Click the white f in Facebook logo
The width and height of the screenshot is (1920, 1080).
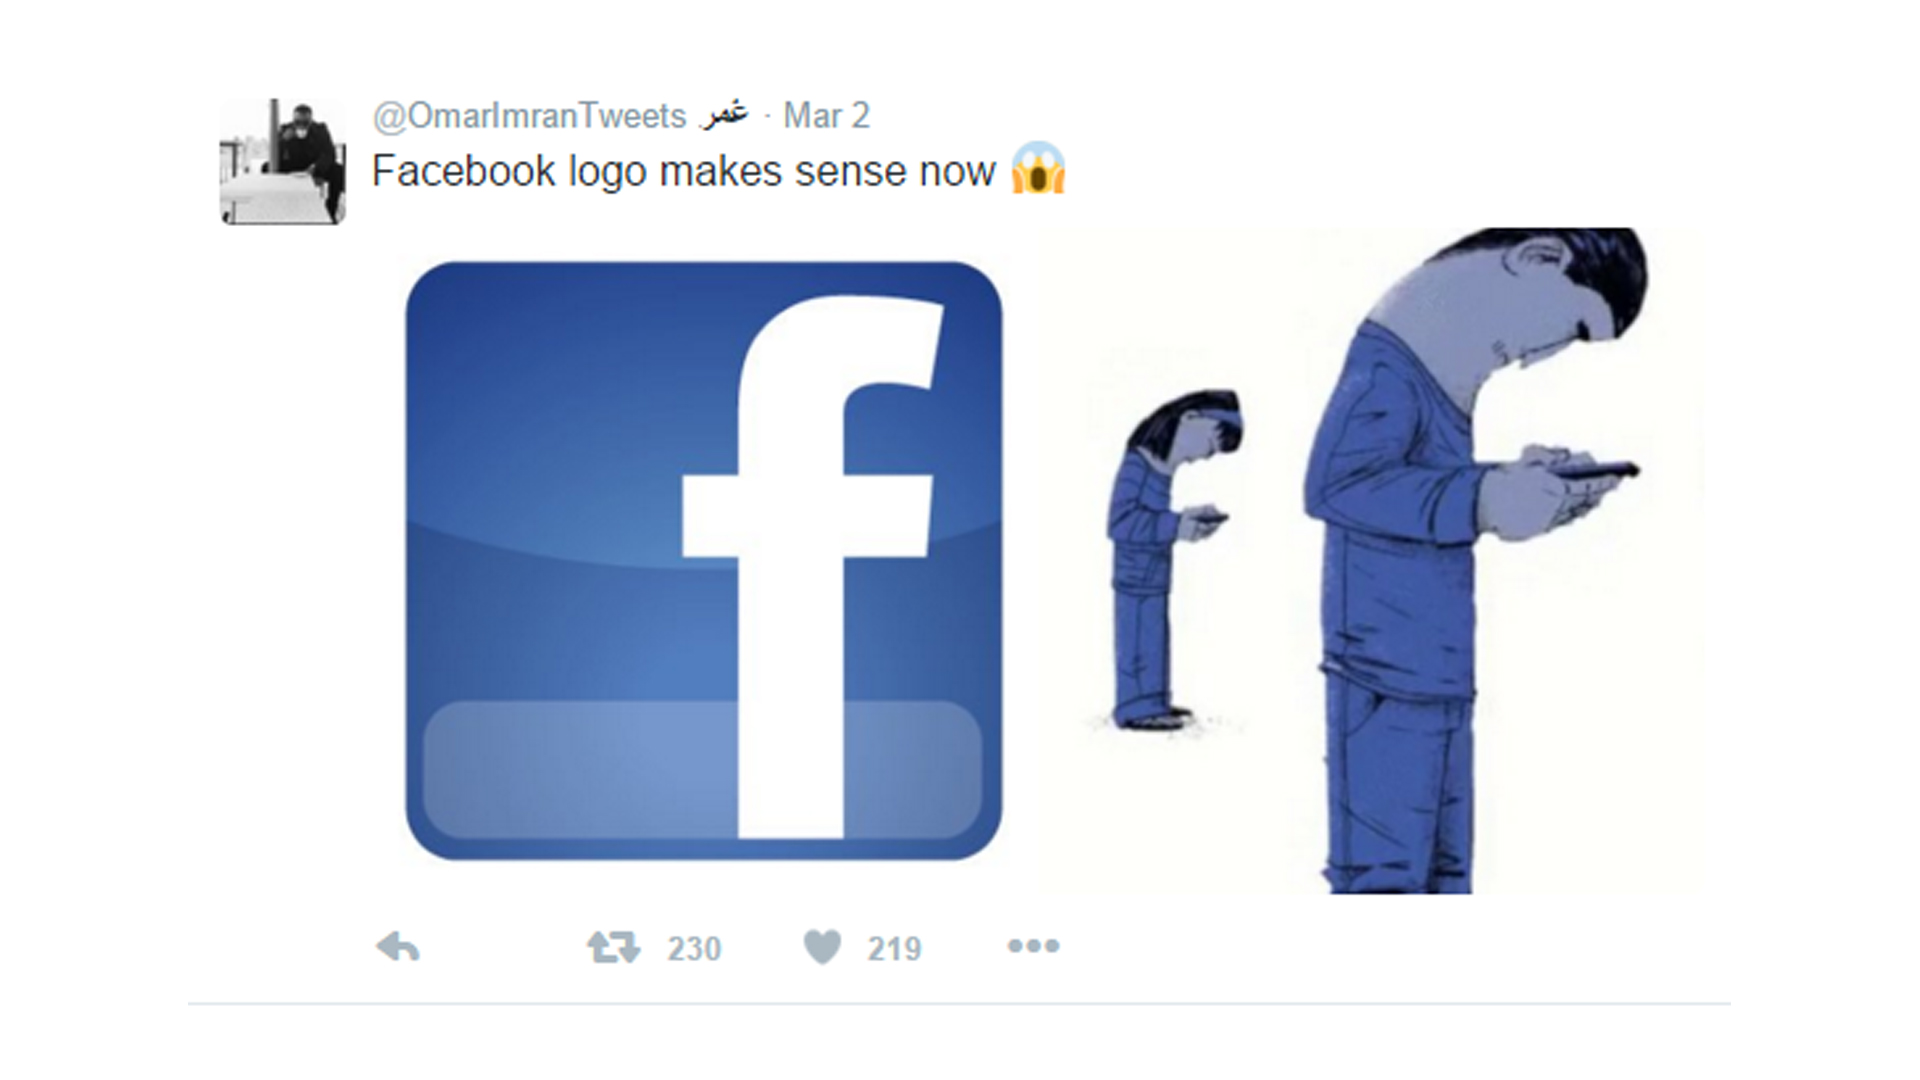coord(812,566)
